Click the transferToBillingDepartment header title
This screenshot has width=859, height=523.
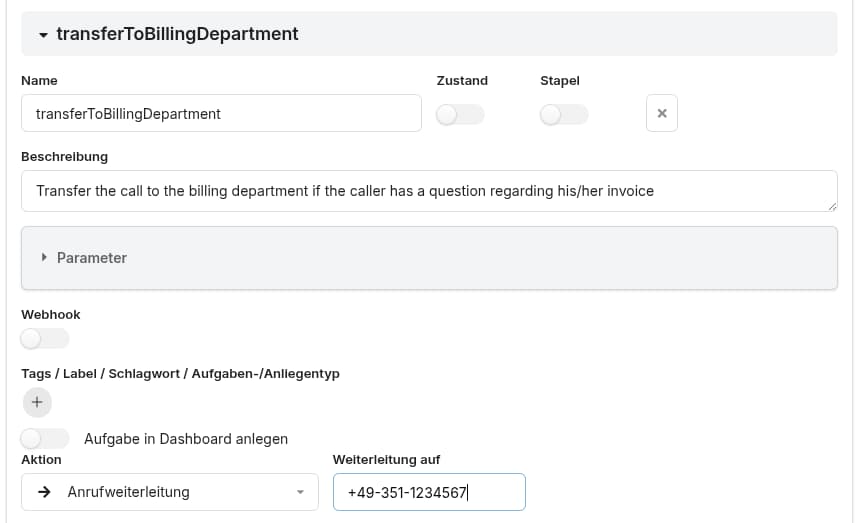coord(177,34)
